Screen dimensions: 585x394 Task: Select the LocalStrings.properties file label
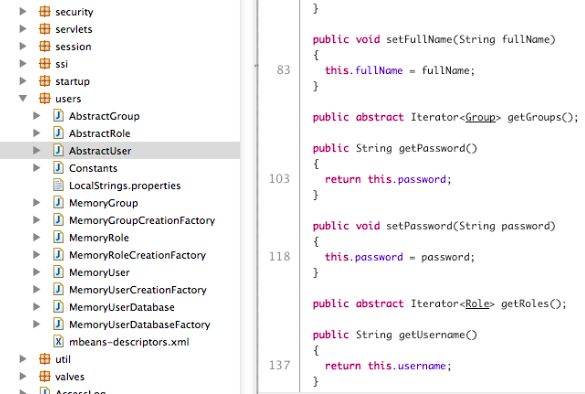click(x=125, y=186)
